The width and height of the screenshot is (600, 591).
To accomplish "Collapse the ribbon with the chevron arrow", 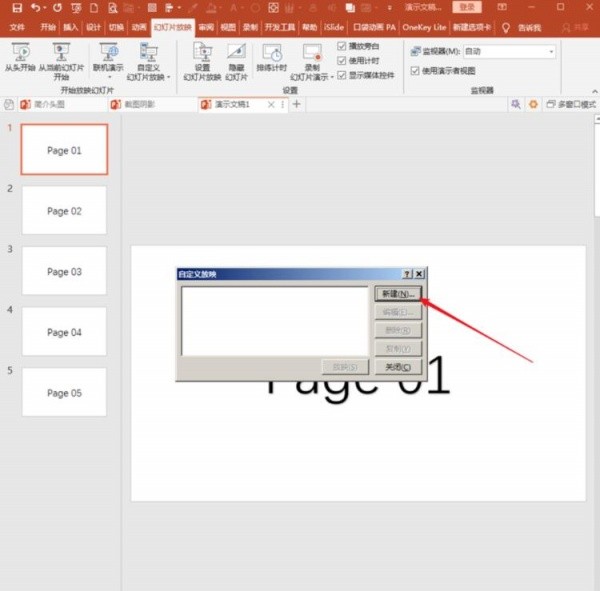I will pyautogui.click(x=595, y=91).
